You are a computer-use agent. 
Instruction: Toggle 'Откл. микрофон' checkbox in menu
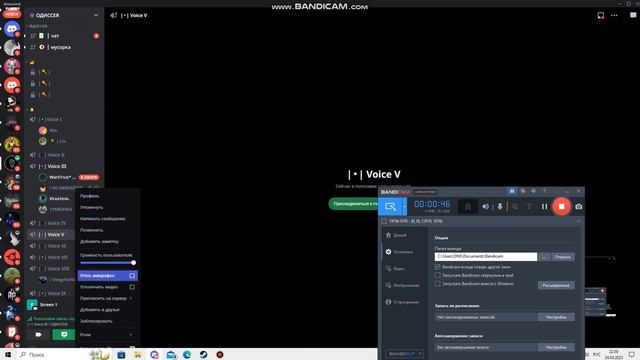pos(132,276)
